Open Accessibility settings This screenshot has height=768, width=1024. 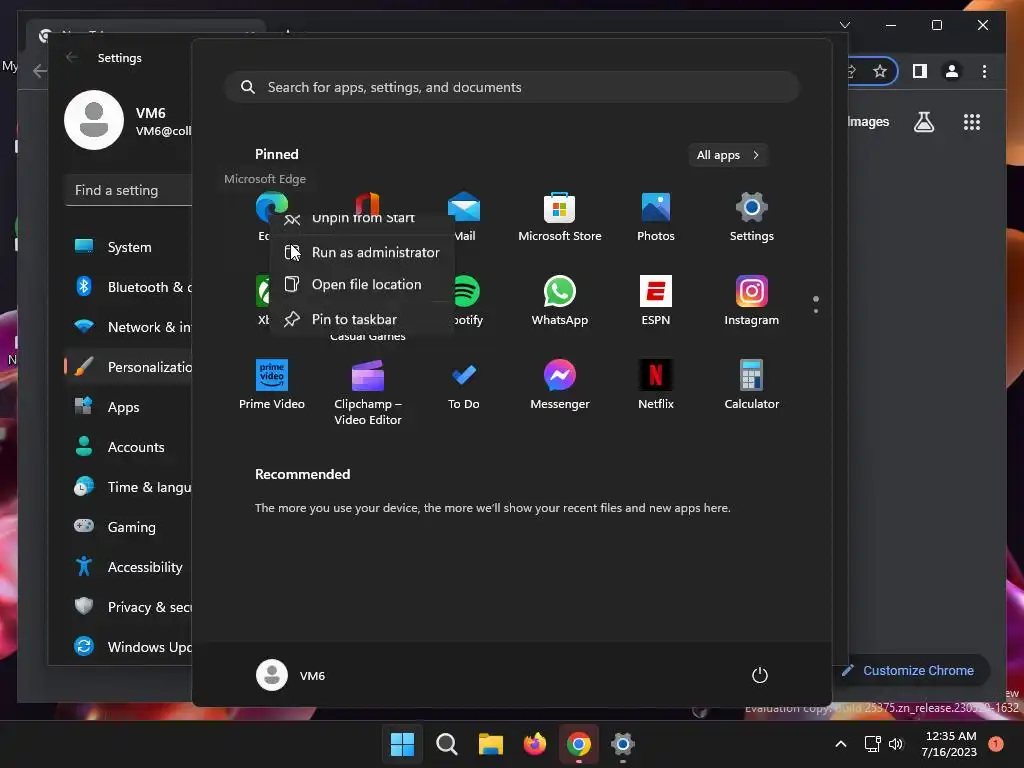coord(129,567)
